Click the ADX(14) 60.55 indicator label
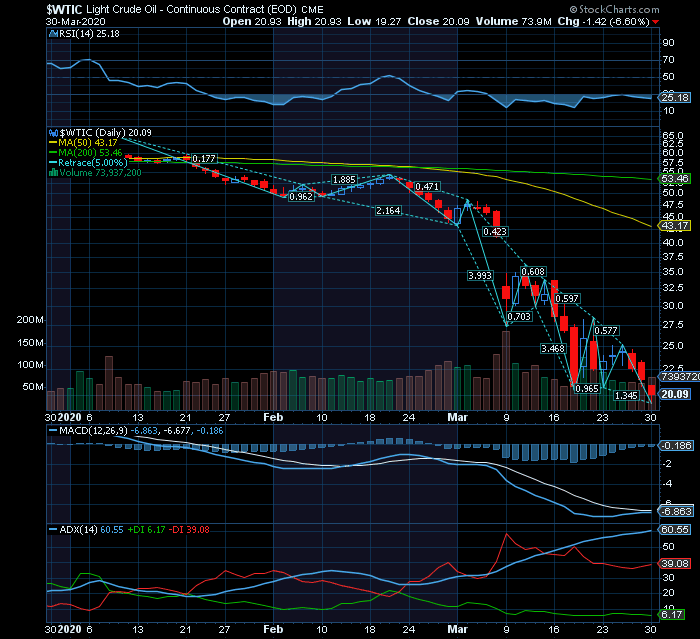Viewport: 700px width, 639px height. tap(91, 530)
